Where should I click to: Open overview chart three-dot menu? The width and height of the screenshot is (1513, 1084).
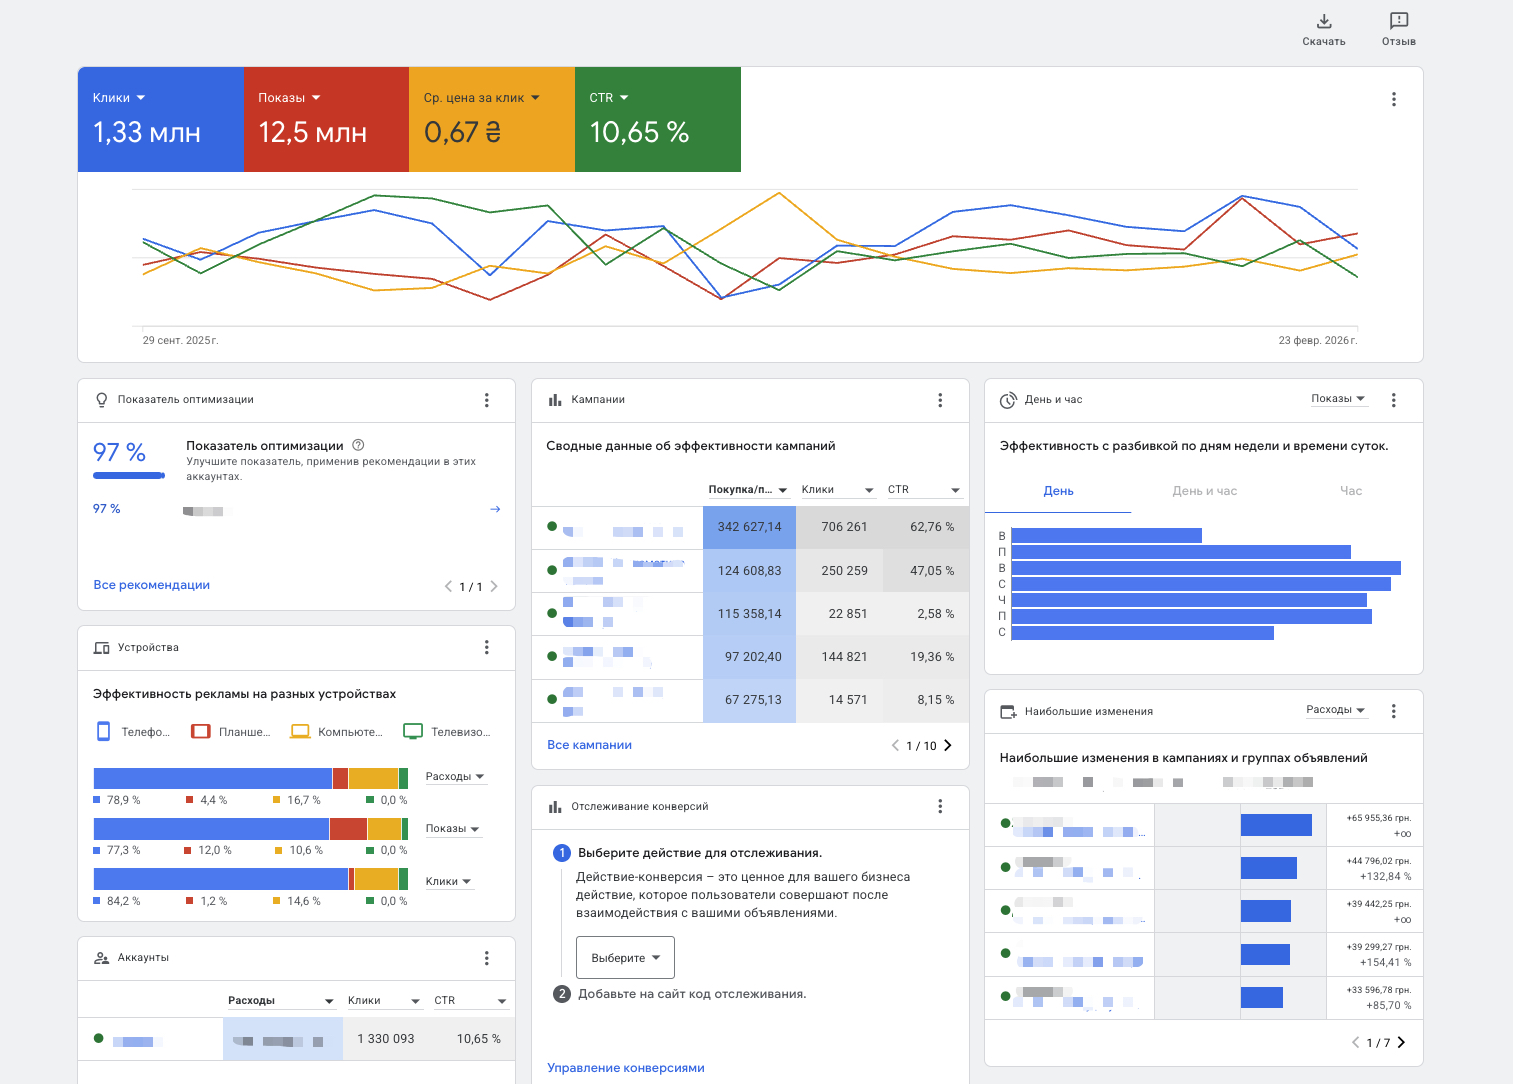tap(1393, 100)
